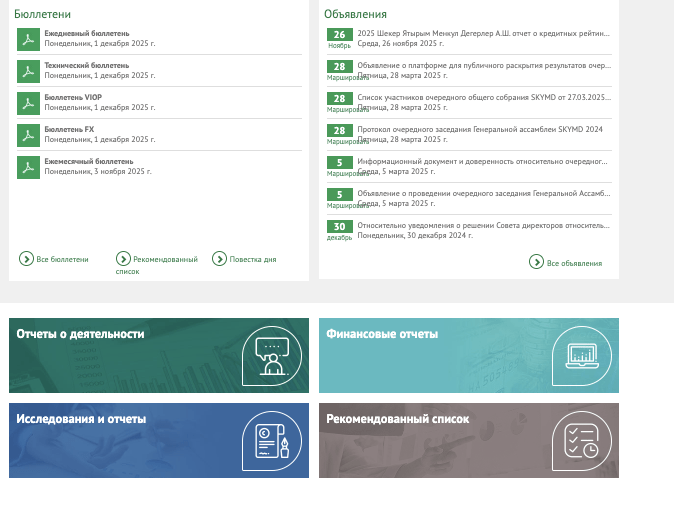Image resolution: width=674 pixels, height=508 pixels.
Task: Click presenter icon on Отчеты о деятельности banner
Action: click(271, 356)
